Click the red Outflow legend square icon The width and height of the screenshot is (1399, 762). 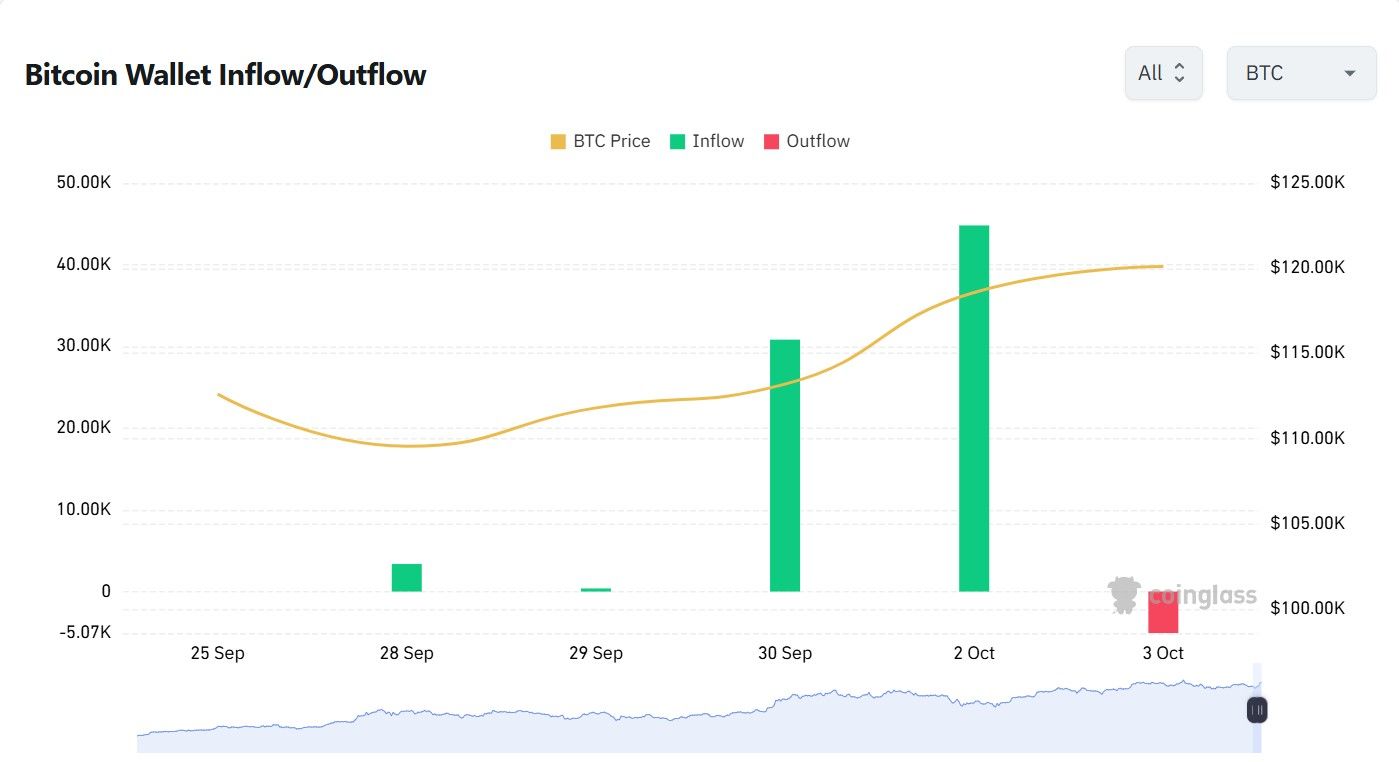(771, 141)
